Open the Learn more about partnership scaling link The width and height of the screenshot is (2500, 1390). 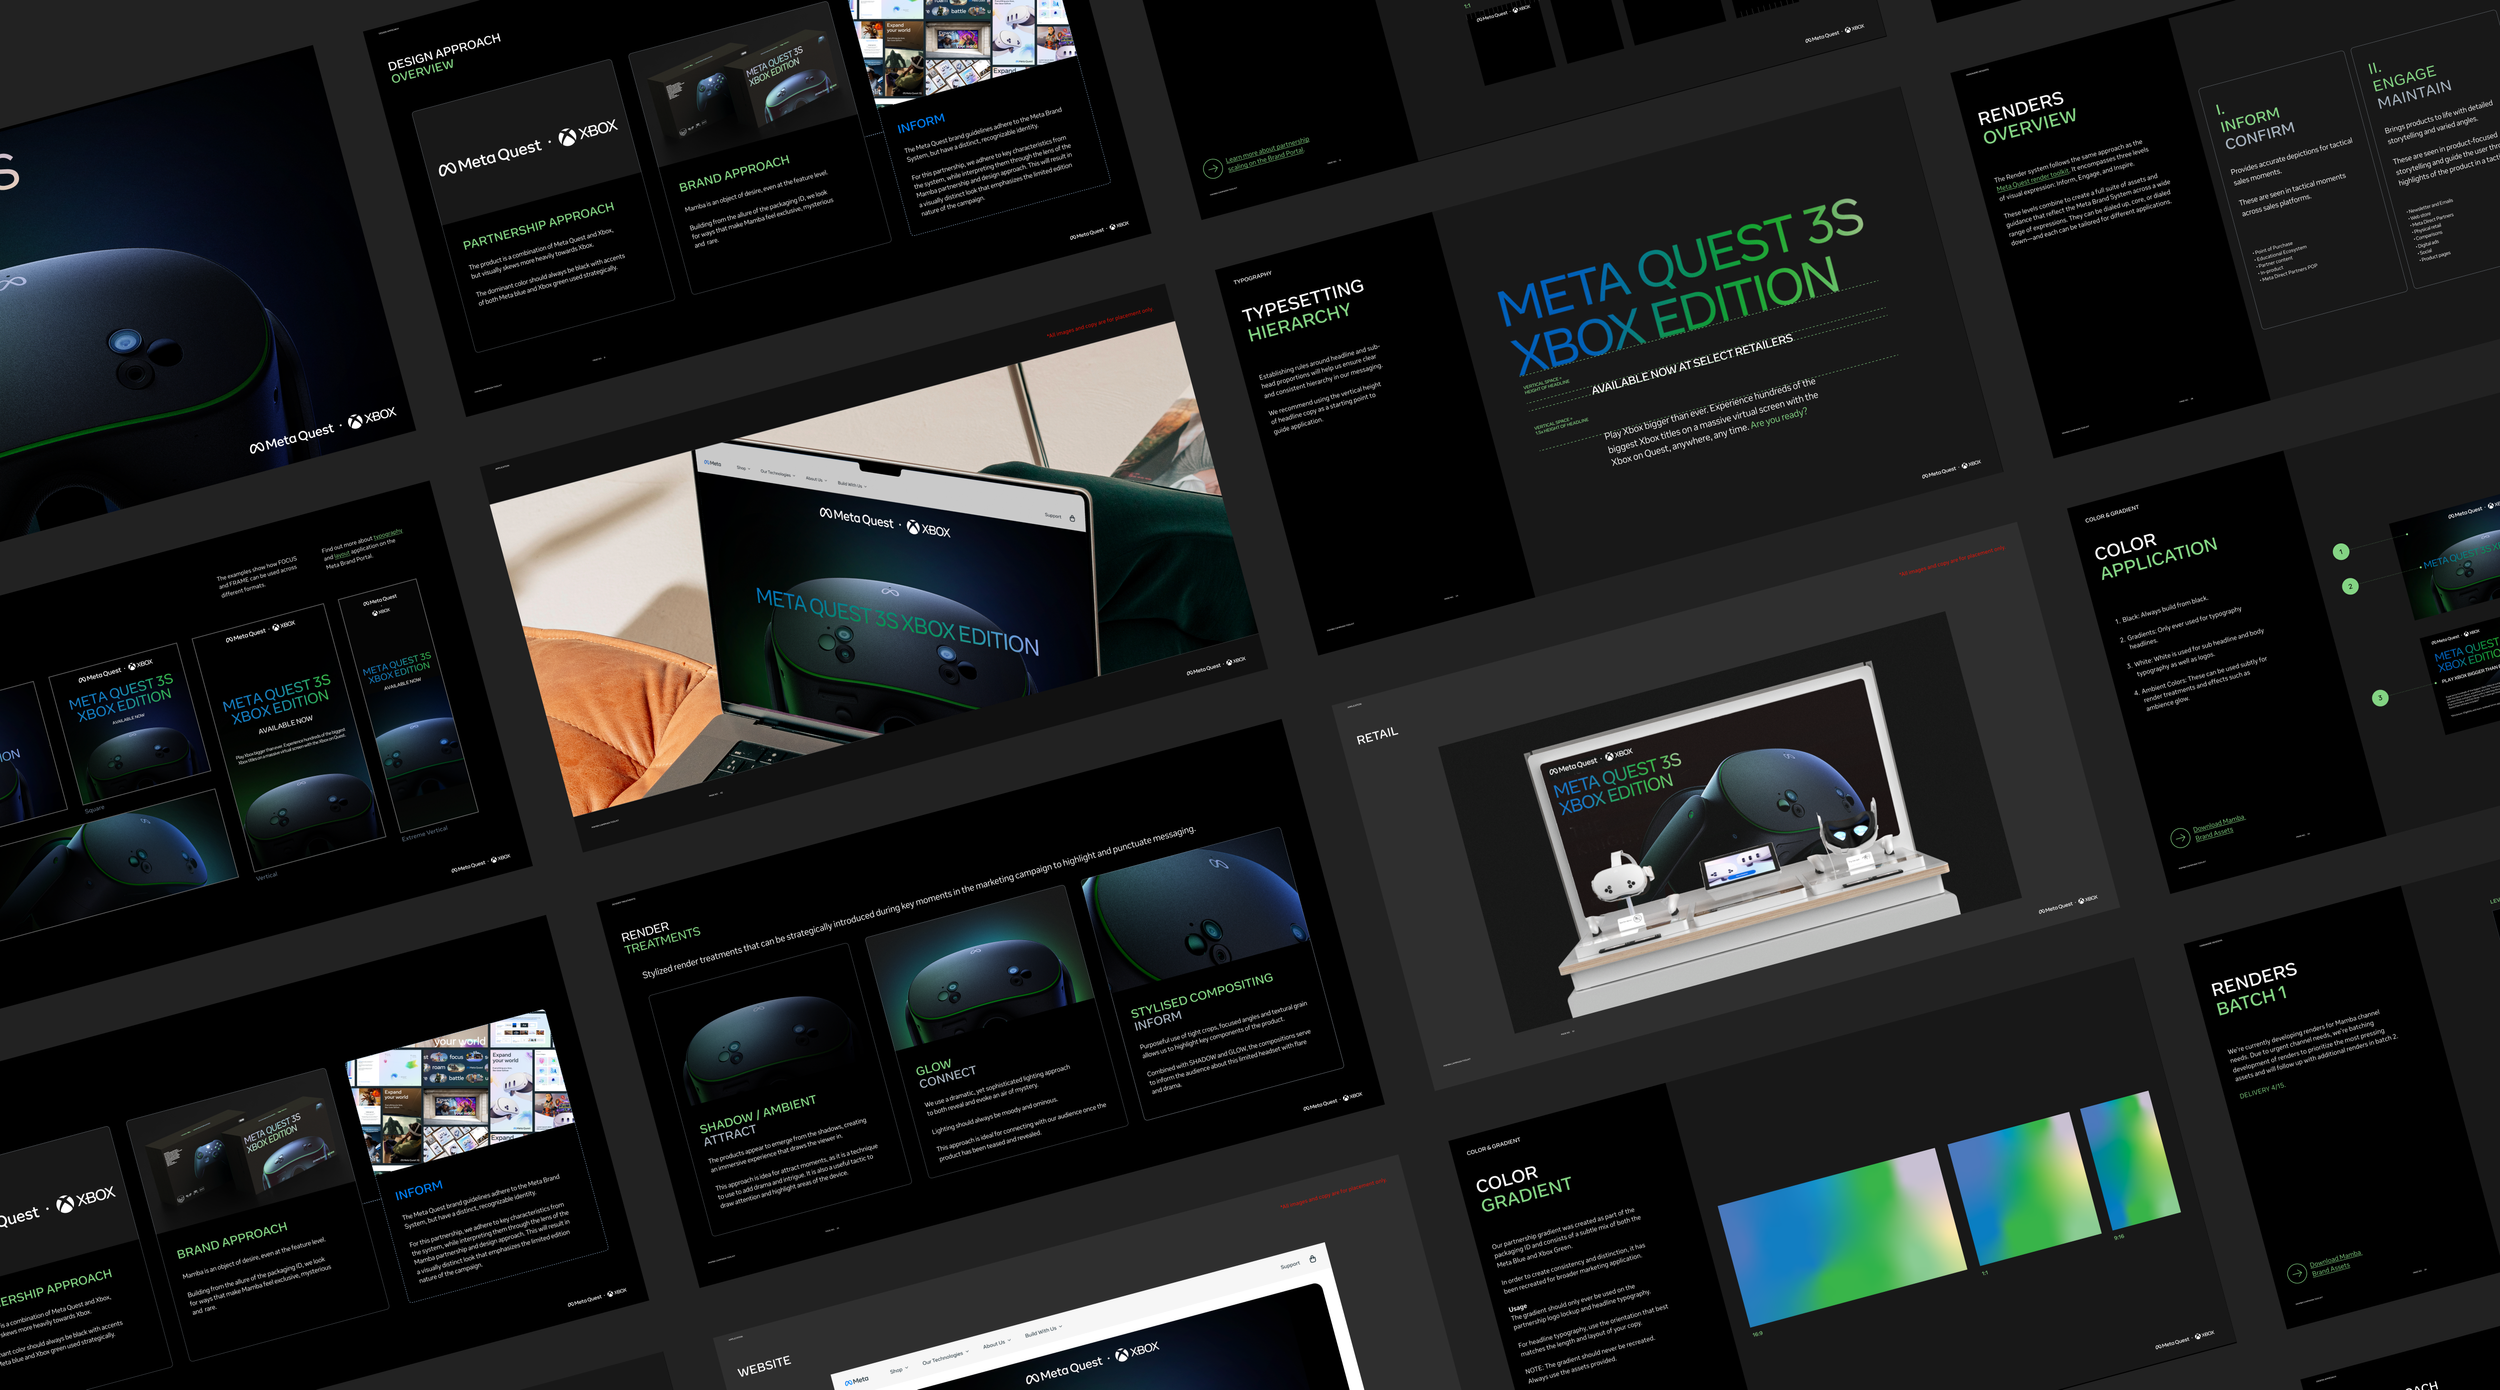coord(1267,153)
